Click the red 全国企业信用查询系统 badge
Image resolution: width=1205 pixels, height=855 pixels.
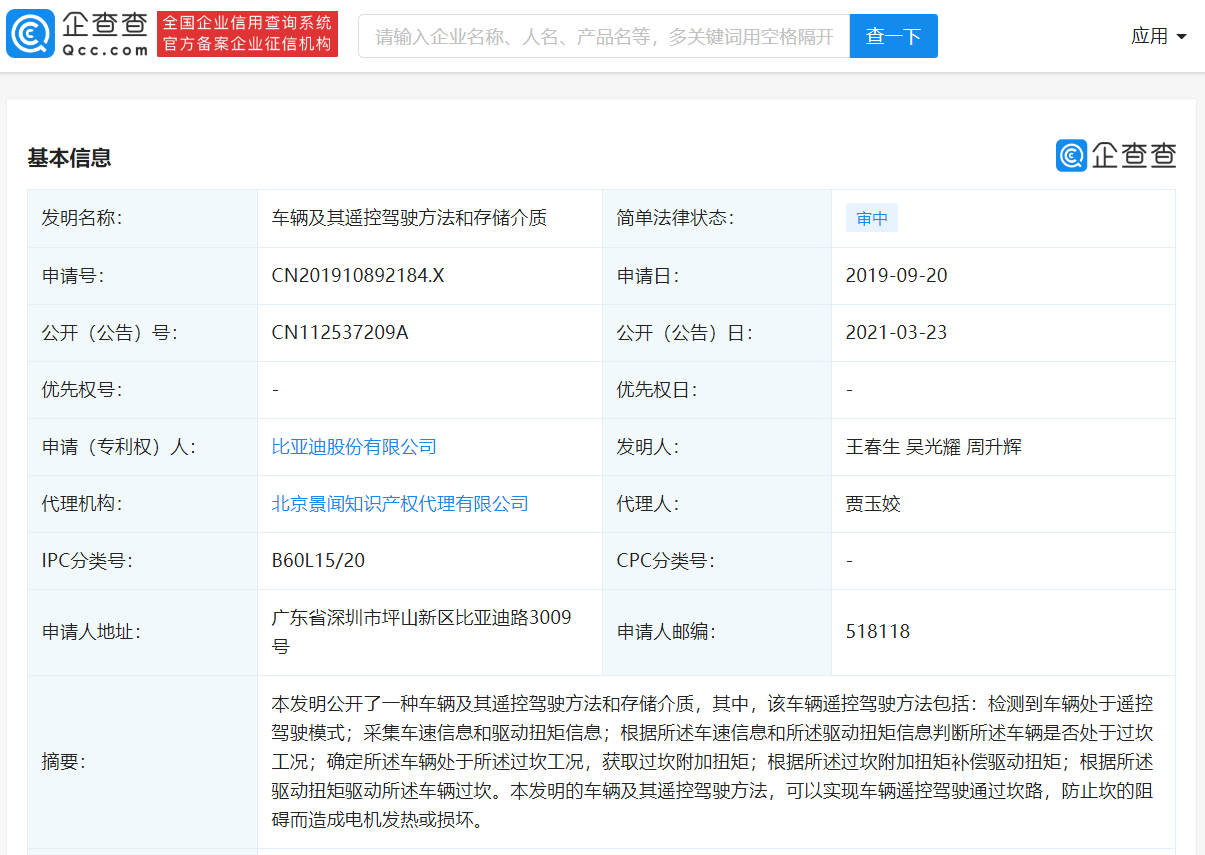(x=247, y=21)
